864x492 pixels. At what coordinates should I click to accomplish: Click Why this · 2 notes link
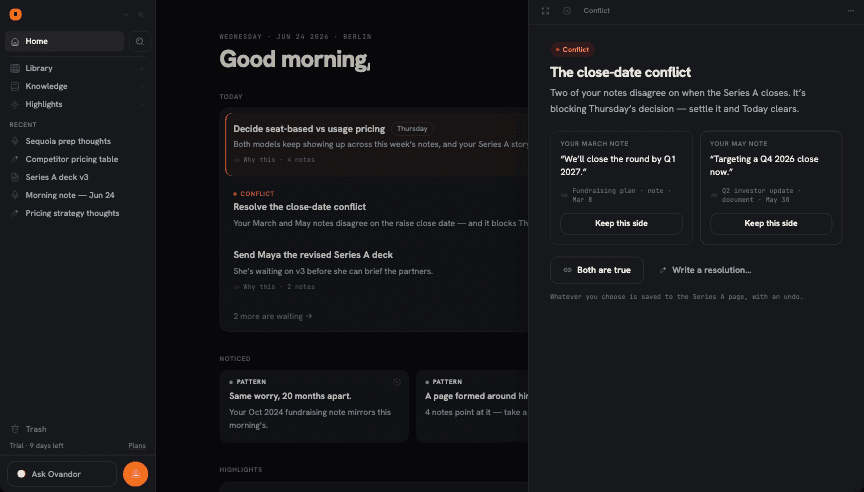[x=274, y=286]
